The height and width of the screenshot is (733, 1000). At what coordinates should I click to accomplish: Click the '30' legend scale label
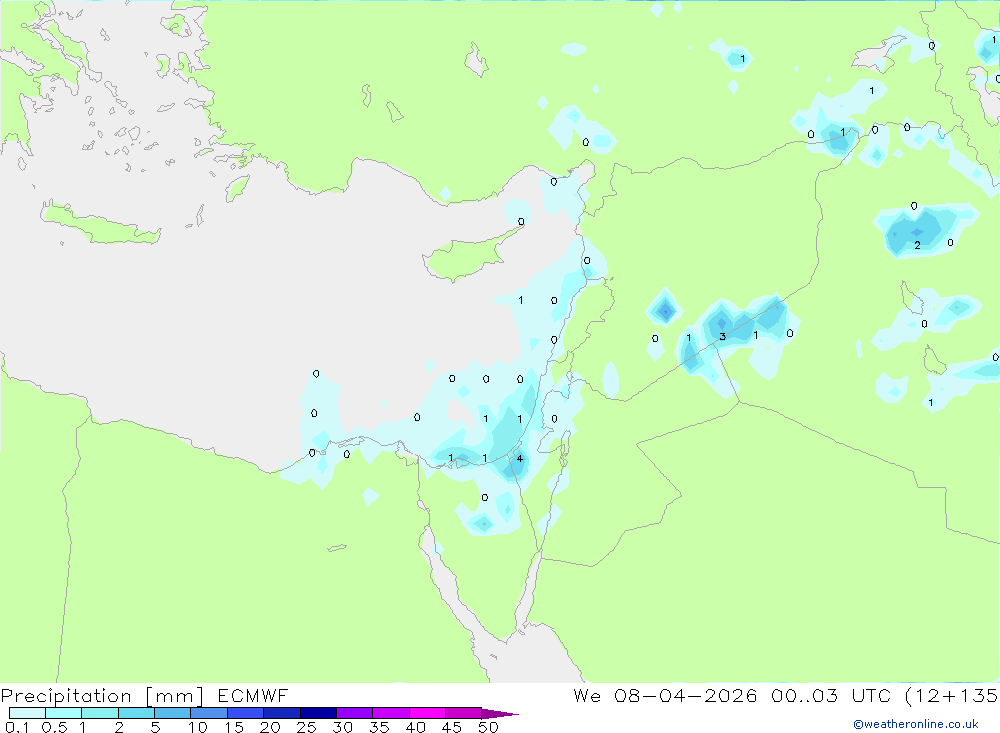(x=342, y=727)
